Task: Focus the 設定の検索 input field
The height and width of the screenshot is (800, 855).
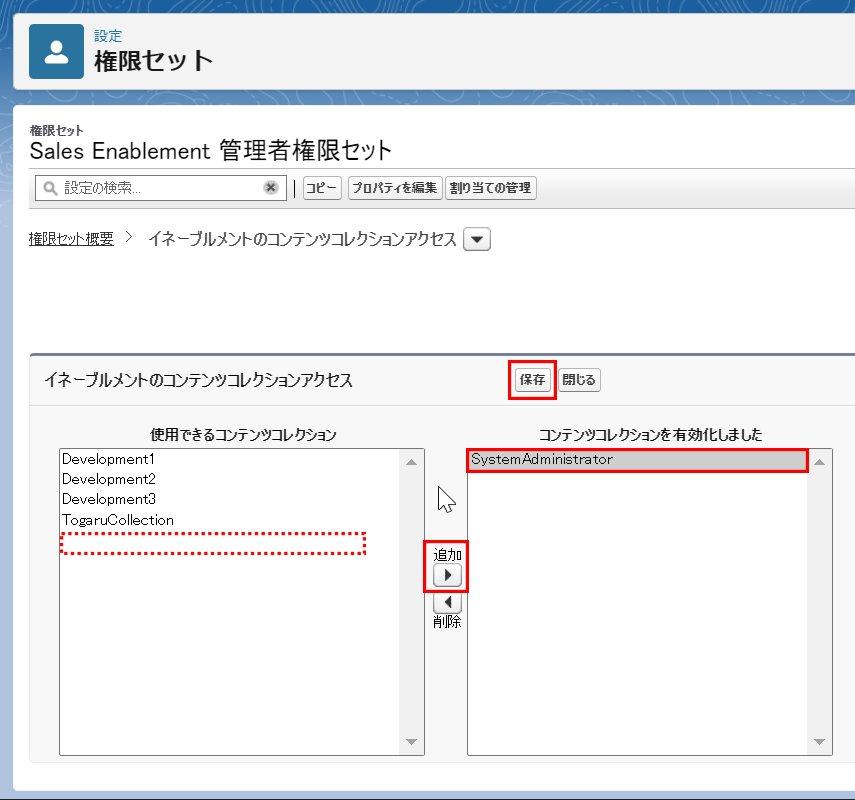Action: 161,188
